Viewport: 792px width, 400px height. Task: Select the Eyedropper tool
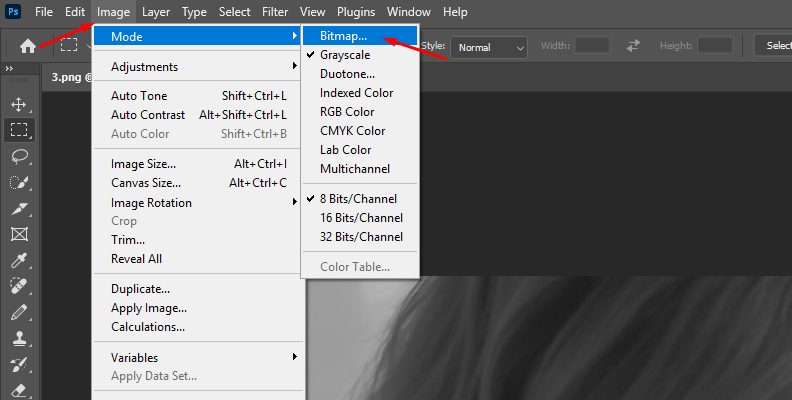click(19, 261)
